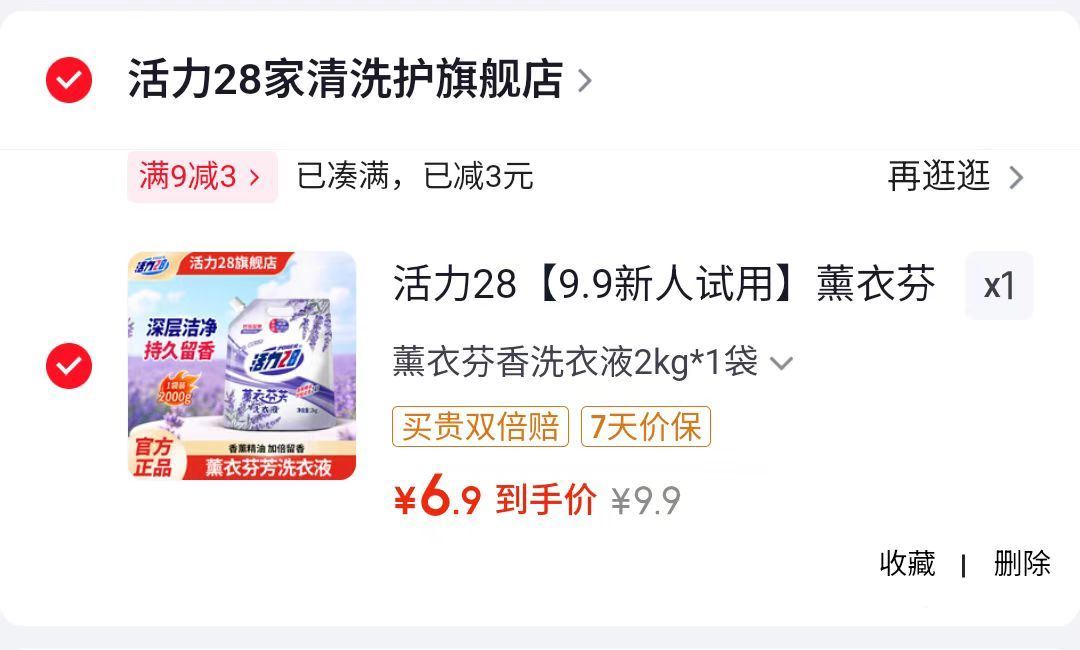
Task: View the 7天价保 price protection tag
Action: (x=645, y=427)
